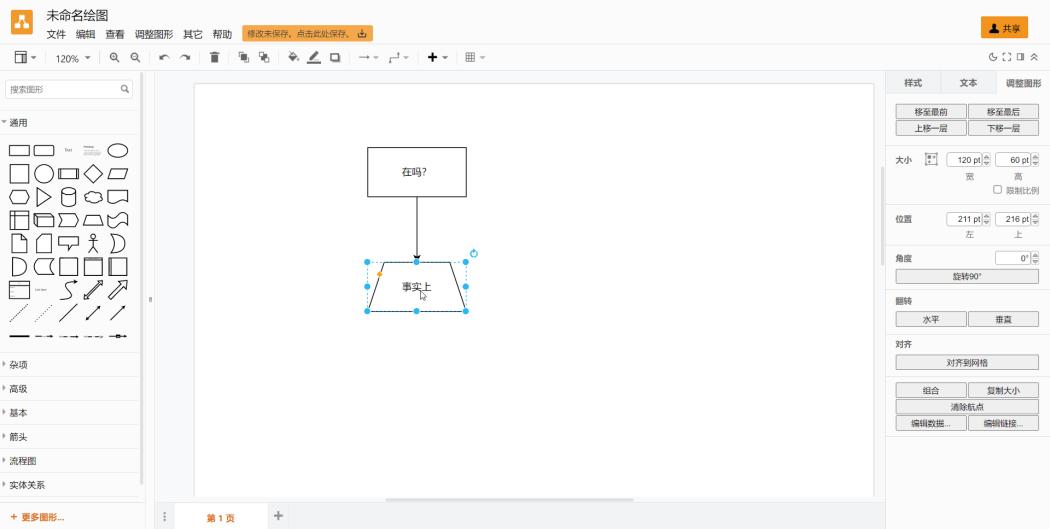Screen dimensions: 1050x529
Task: Choose the hexagon shape in the palette
Action: click(19, 197)
